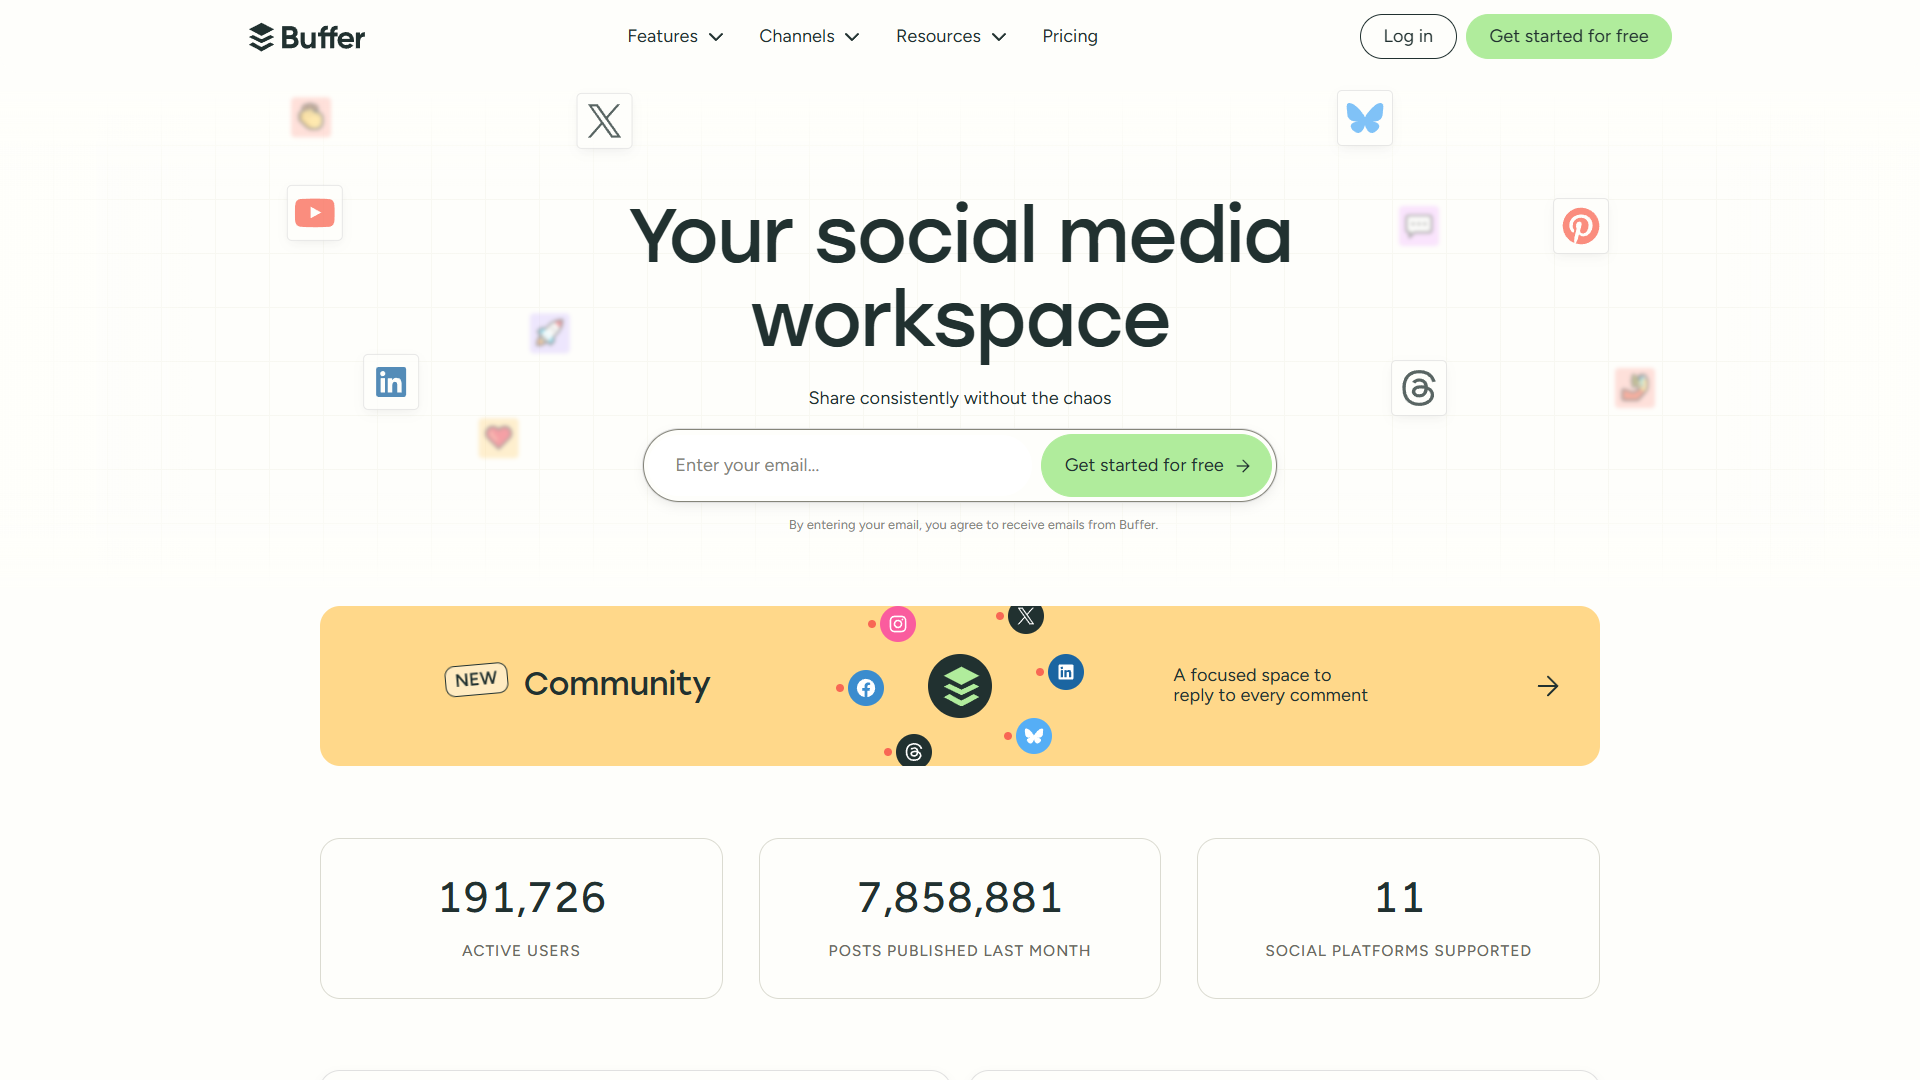The image size is (1920, 1080).
Task: Click Get started for free in the header
Action: 1568,36
